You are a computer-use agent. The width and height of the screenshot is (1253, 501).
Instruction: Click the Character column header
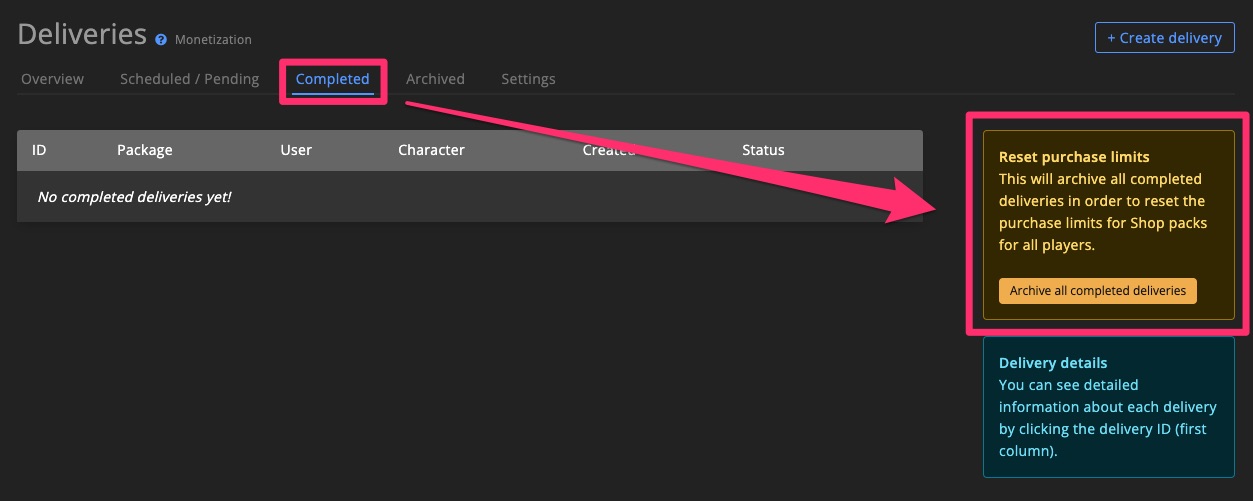(431, 150)
